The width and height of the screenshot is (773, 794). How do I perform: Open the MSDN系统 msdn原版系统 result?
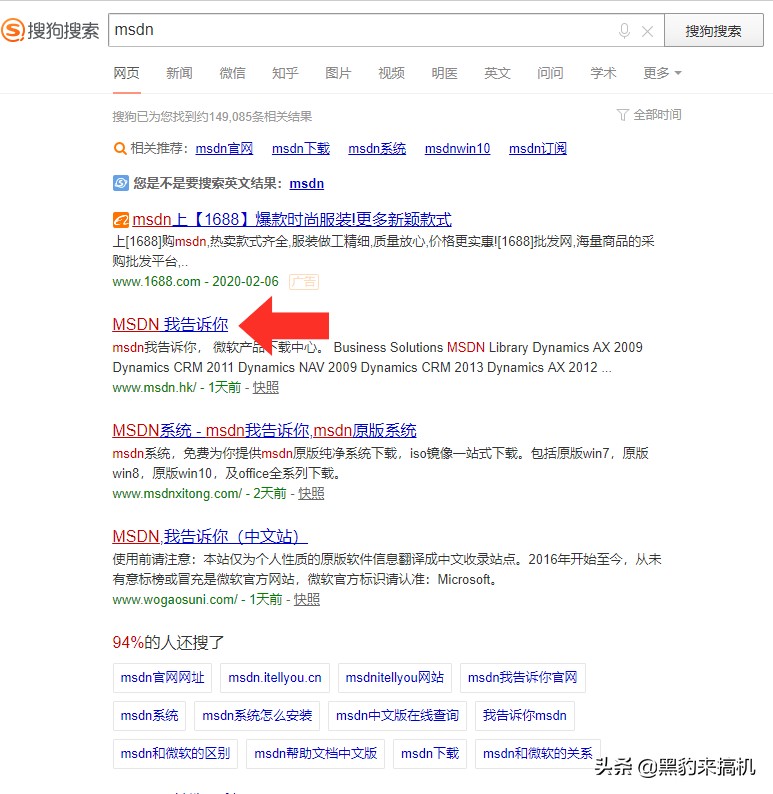264,430
